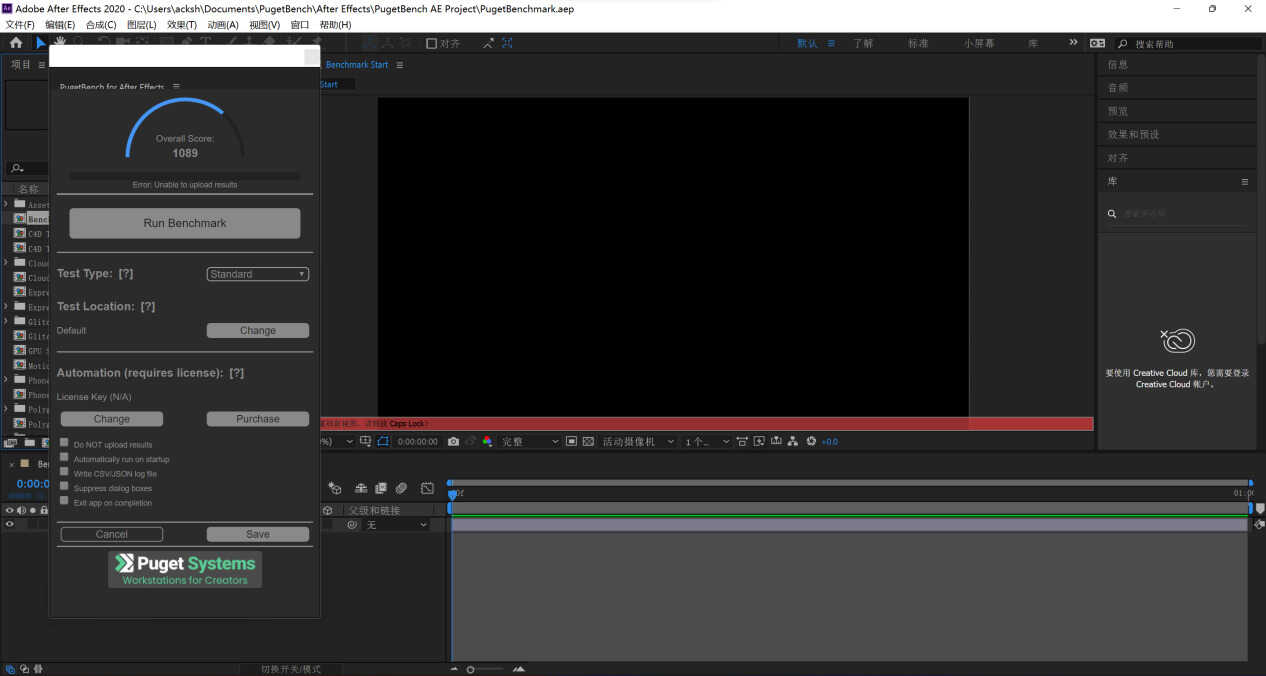
Task: Enable Do NOT upload results checkbox
Action: pos(64,443)
